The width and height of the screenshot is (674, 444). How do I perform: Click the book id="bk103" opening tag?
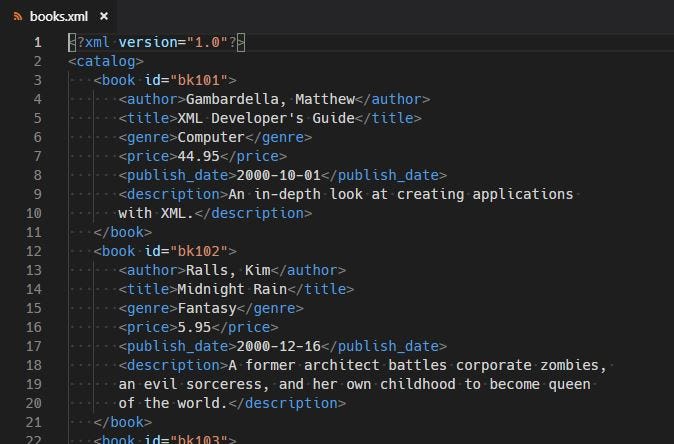click(165, 439)
